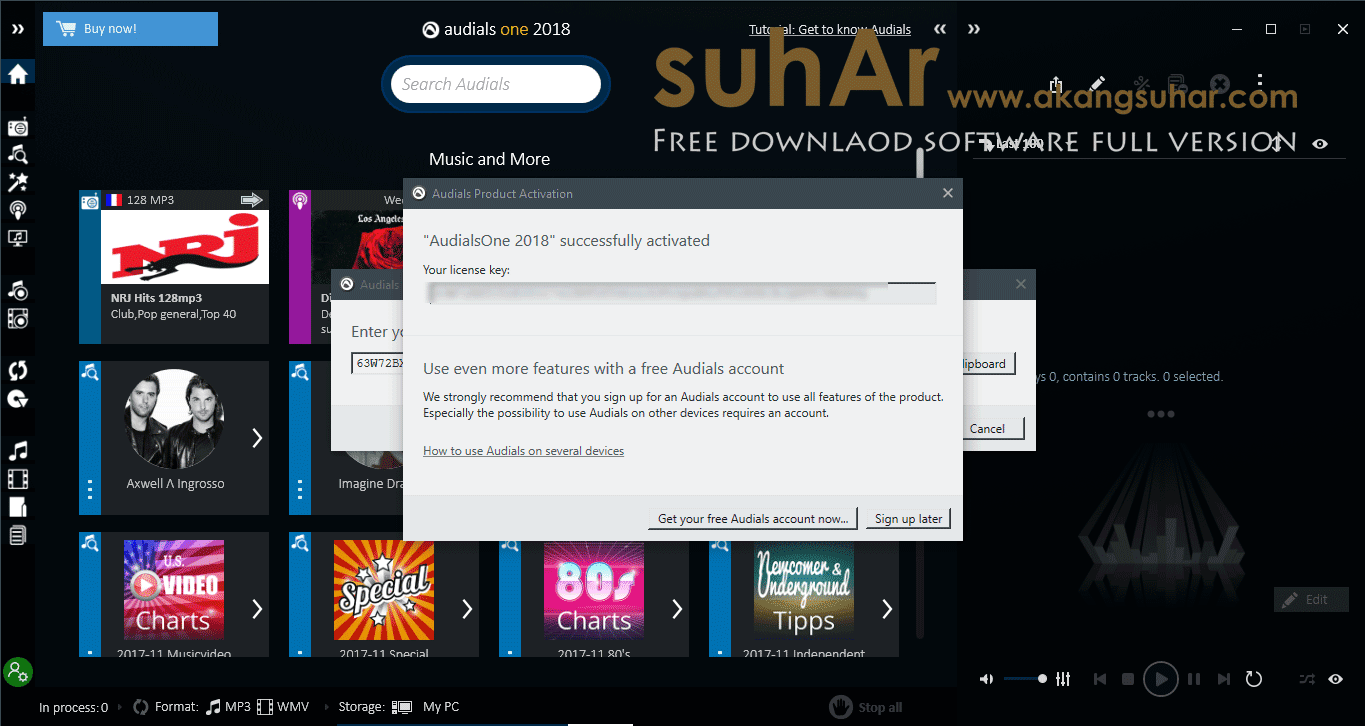This screenshot has width=1365, height=726.
Task: Click the tools icon in the playlist toolbar
Action: click(1141, 84)
